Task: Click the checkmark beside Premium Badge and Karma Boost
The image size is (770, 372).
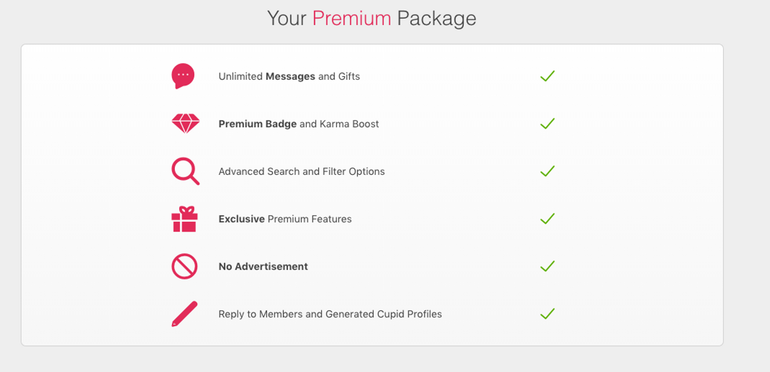Action: [547, 124]
